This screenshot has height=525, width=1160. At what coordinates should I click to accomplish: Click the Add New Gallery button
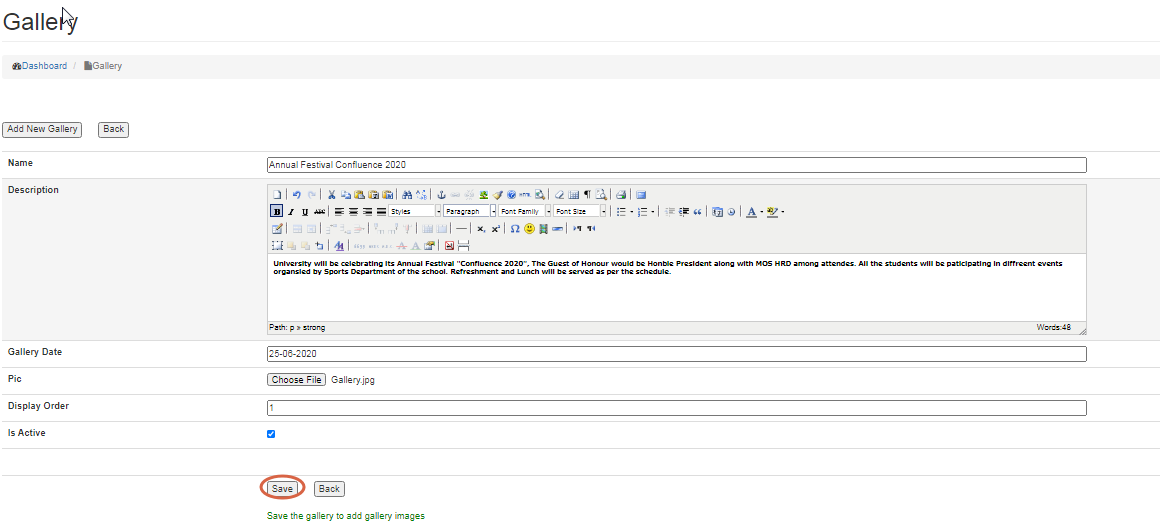[x=42, y=129]
